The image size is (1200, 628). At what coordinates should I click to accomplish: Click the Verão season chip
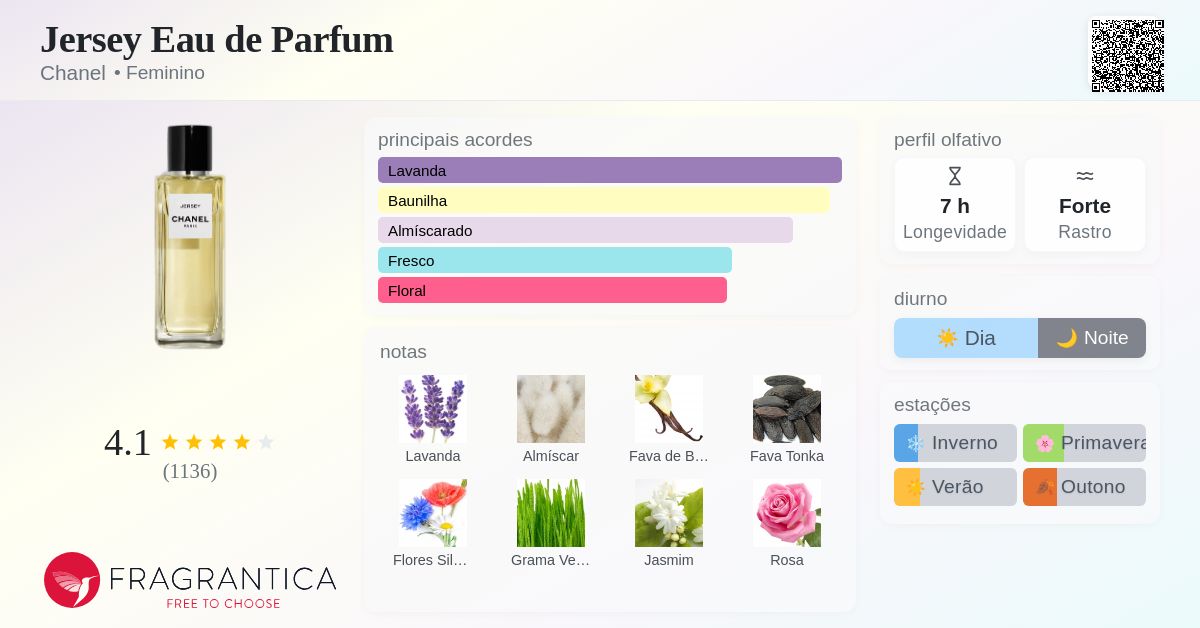(955, 487)
